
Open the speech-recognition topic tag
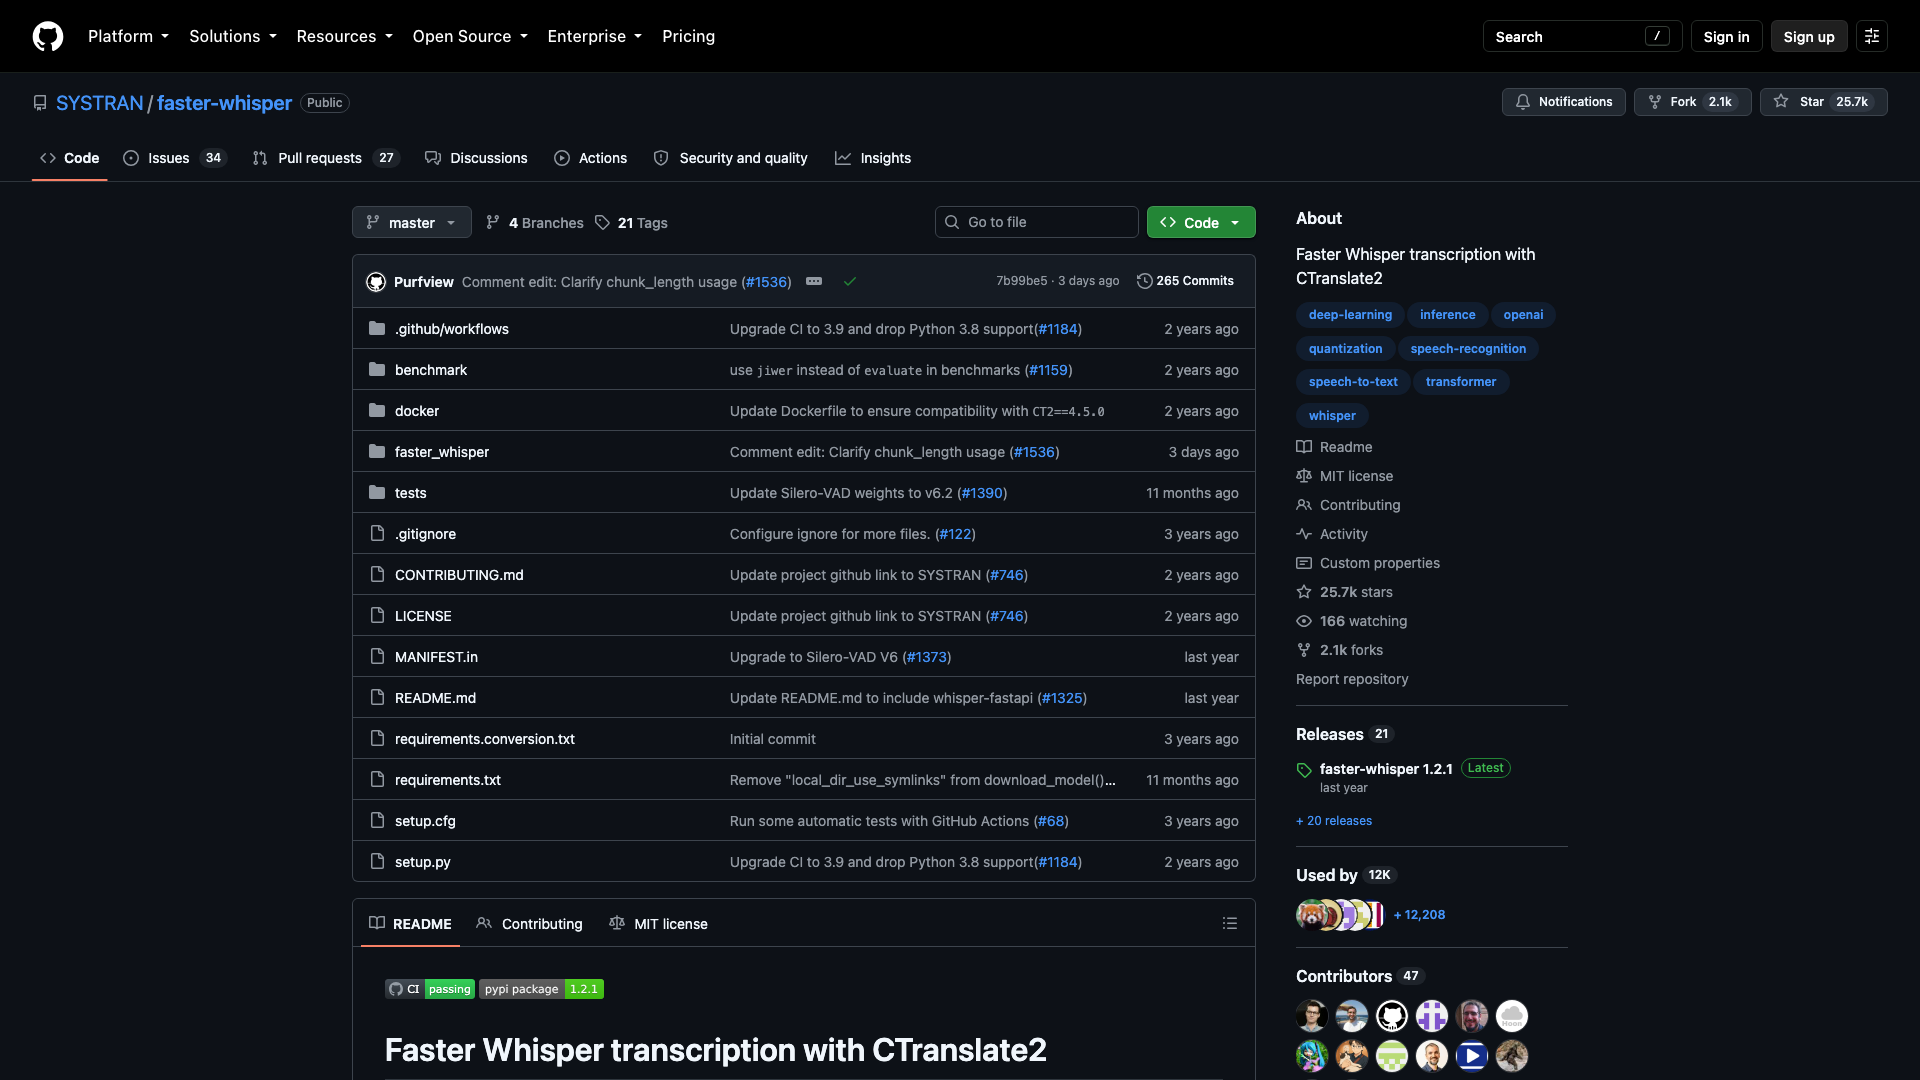coord(1468,349)
